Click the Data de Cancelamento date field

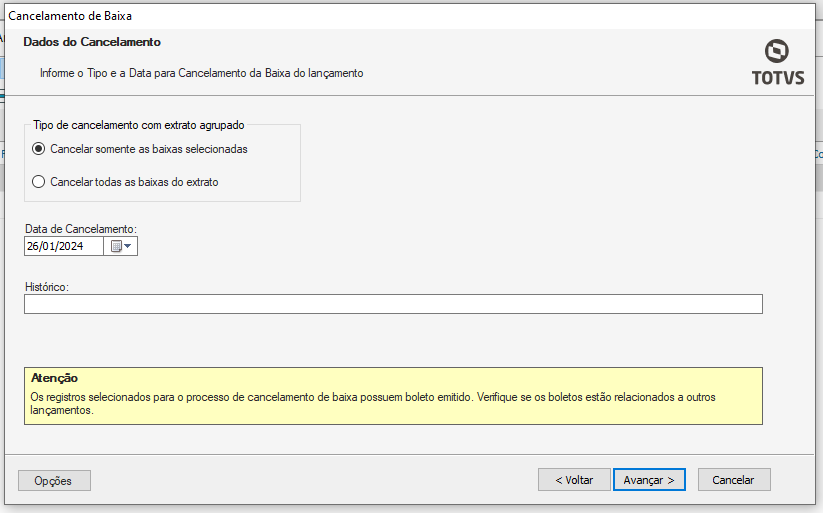pyautogui.click(x=63, y=246)
